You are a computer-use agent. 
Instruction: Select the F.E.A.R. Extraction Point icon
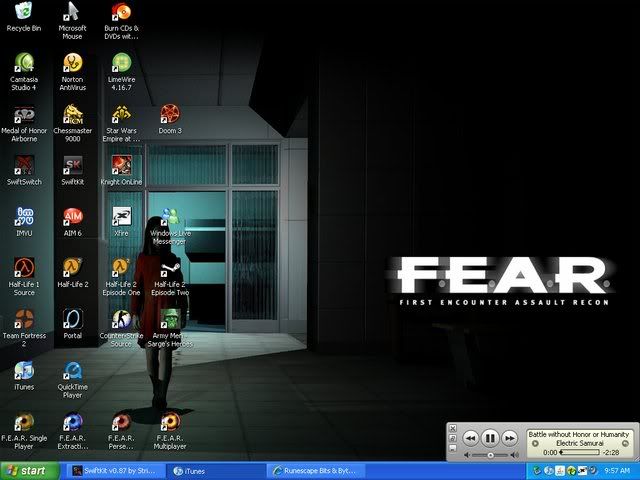coord(73,431)
